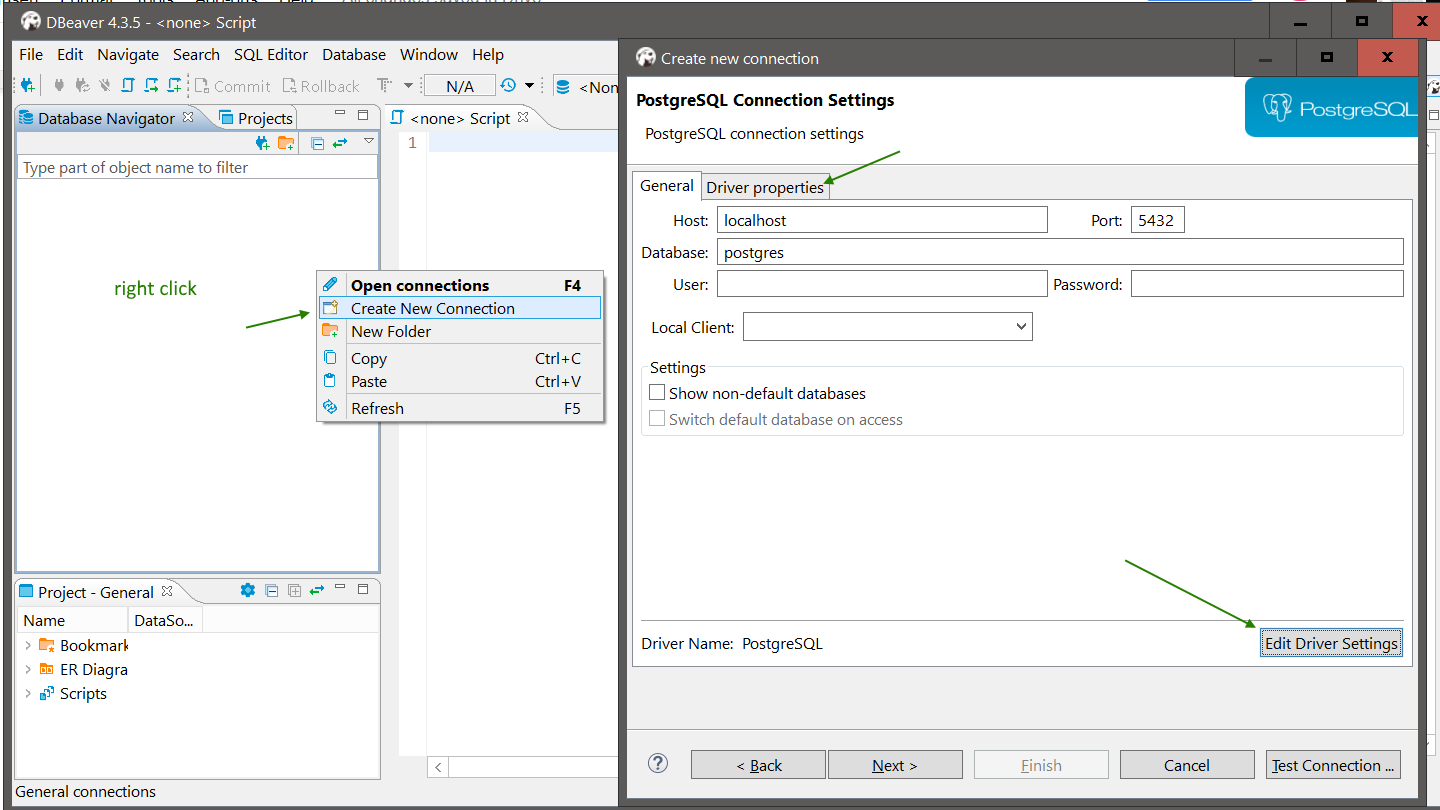Open SQL Editor icon in main toolbar

click(127, 86)
